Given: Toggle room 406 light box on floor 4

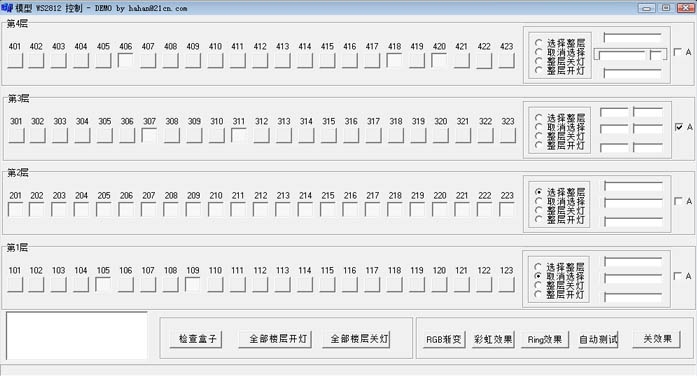Looking at the screenshot, I should tap(126, 60).
